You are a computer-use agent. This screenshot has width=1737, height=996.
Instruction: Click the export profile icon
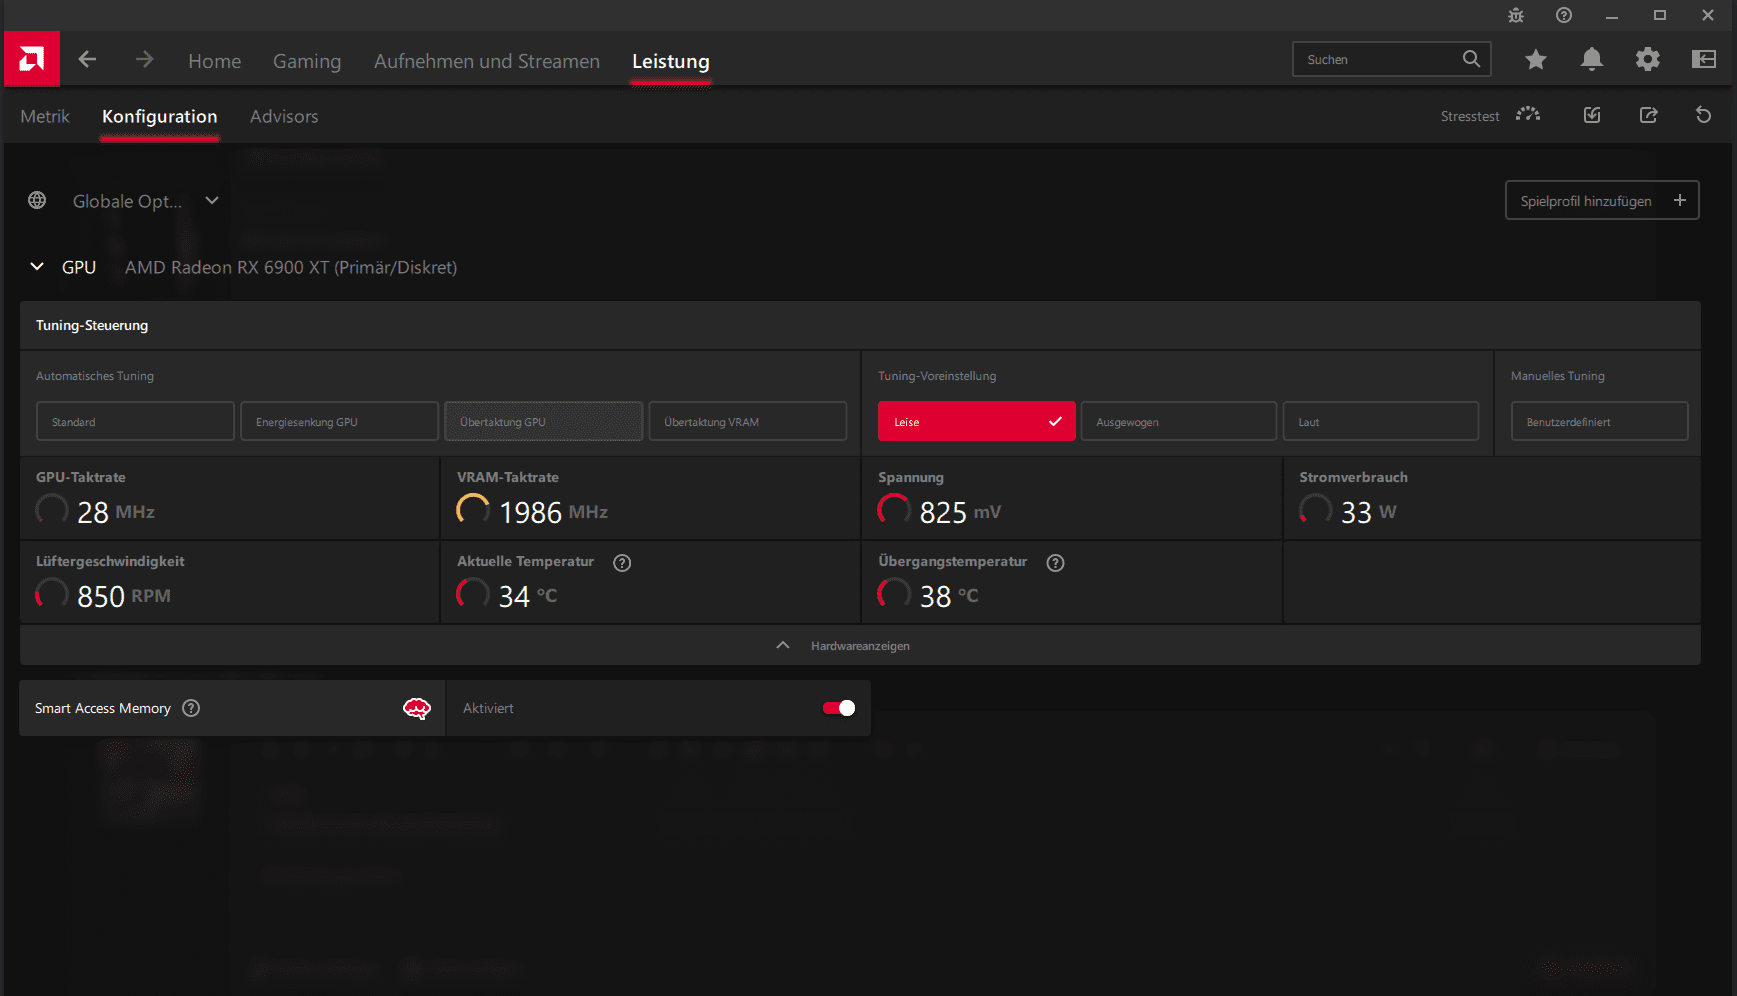1649,115
